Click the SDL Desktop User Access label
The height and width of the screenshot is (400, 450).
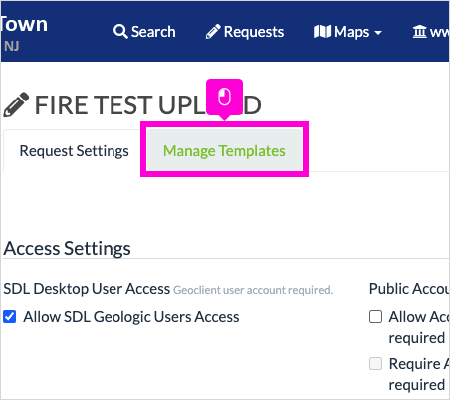(x=87, y=289)
